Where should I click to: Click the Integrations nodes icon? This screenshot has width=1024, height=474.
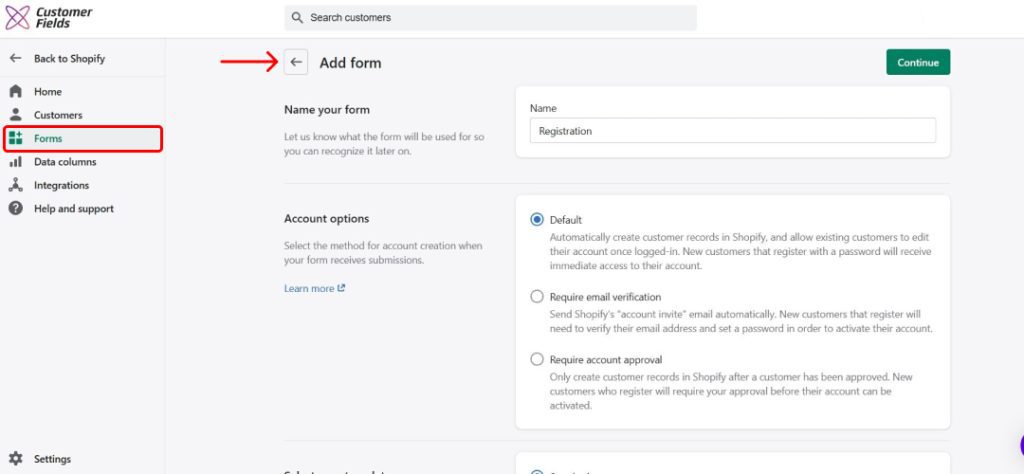(x=16, y=185)
